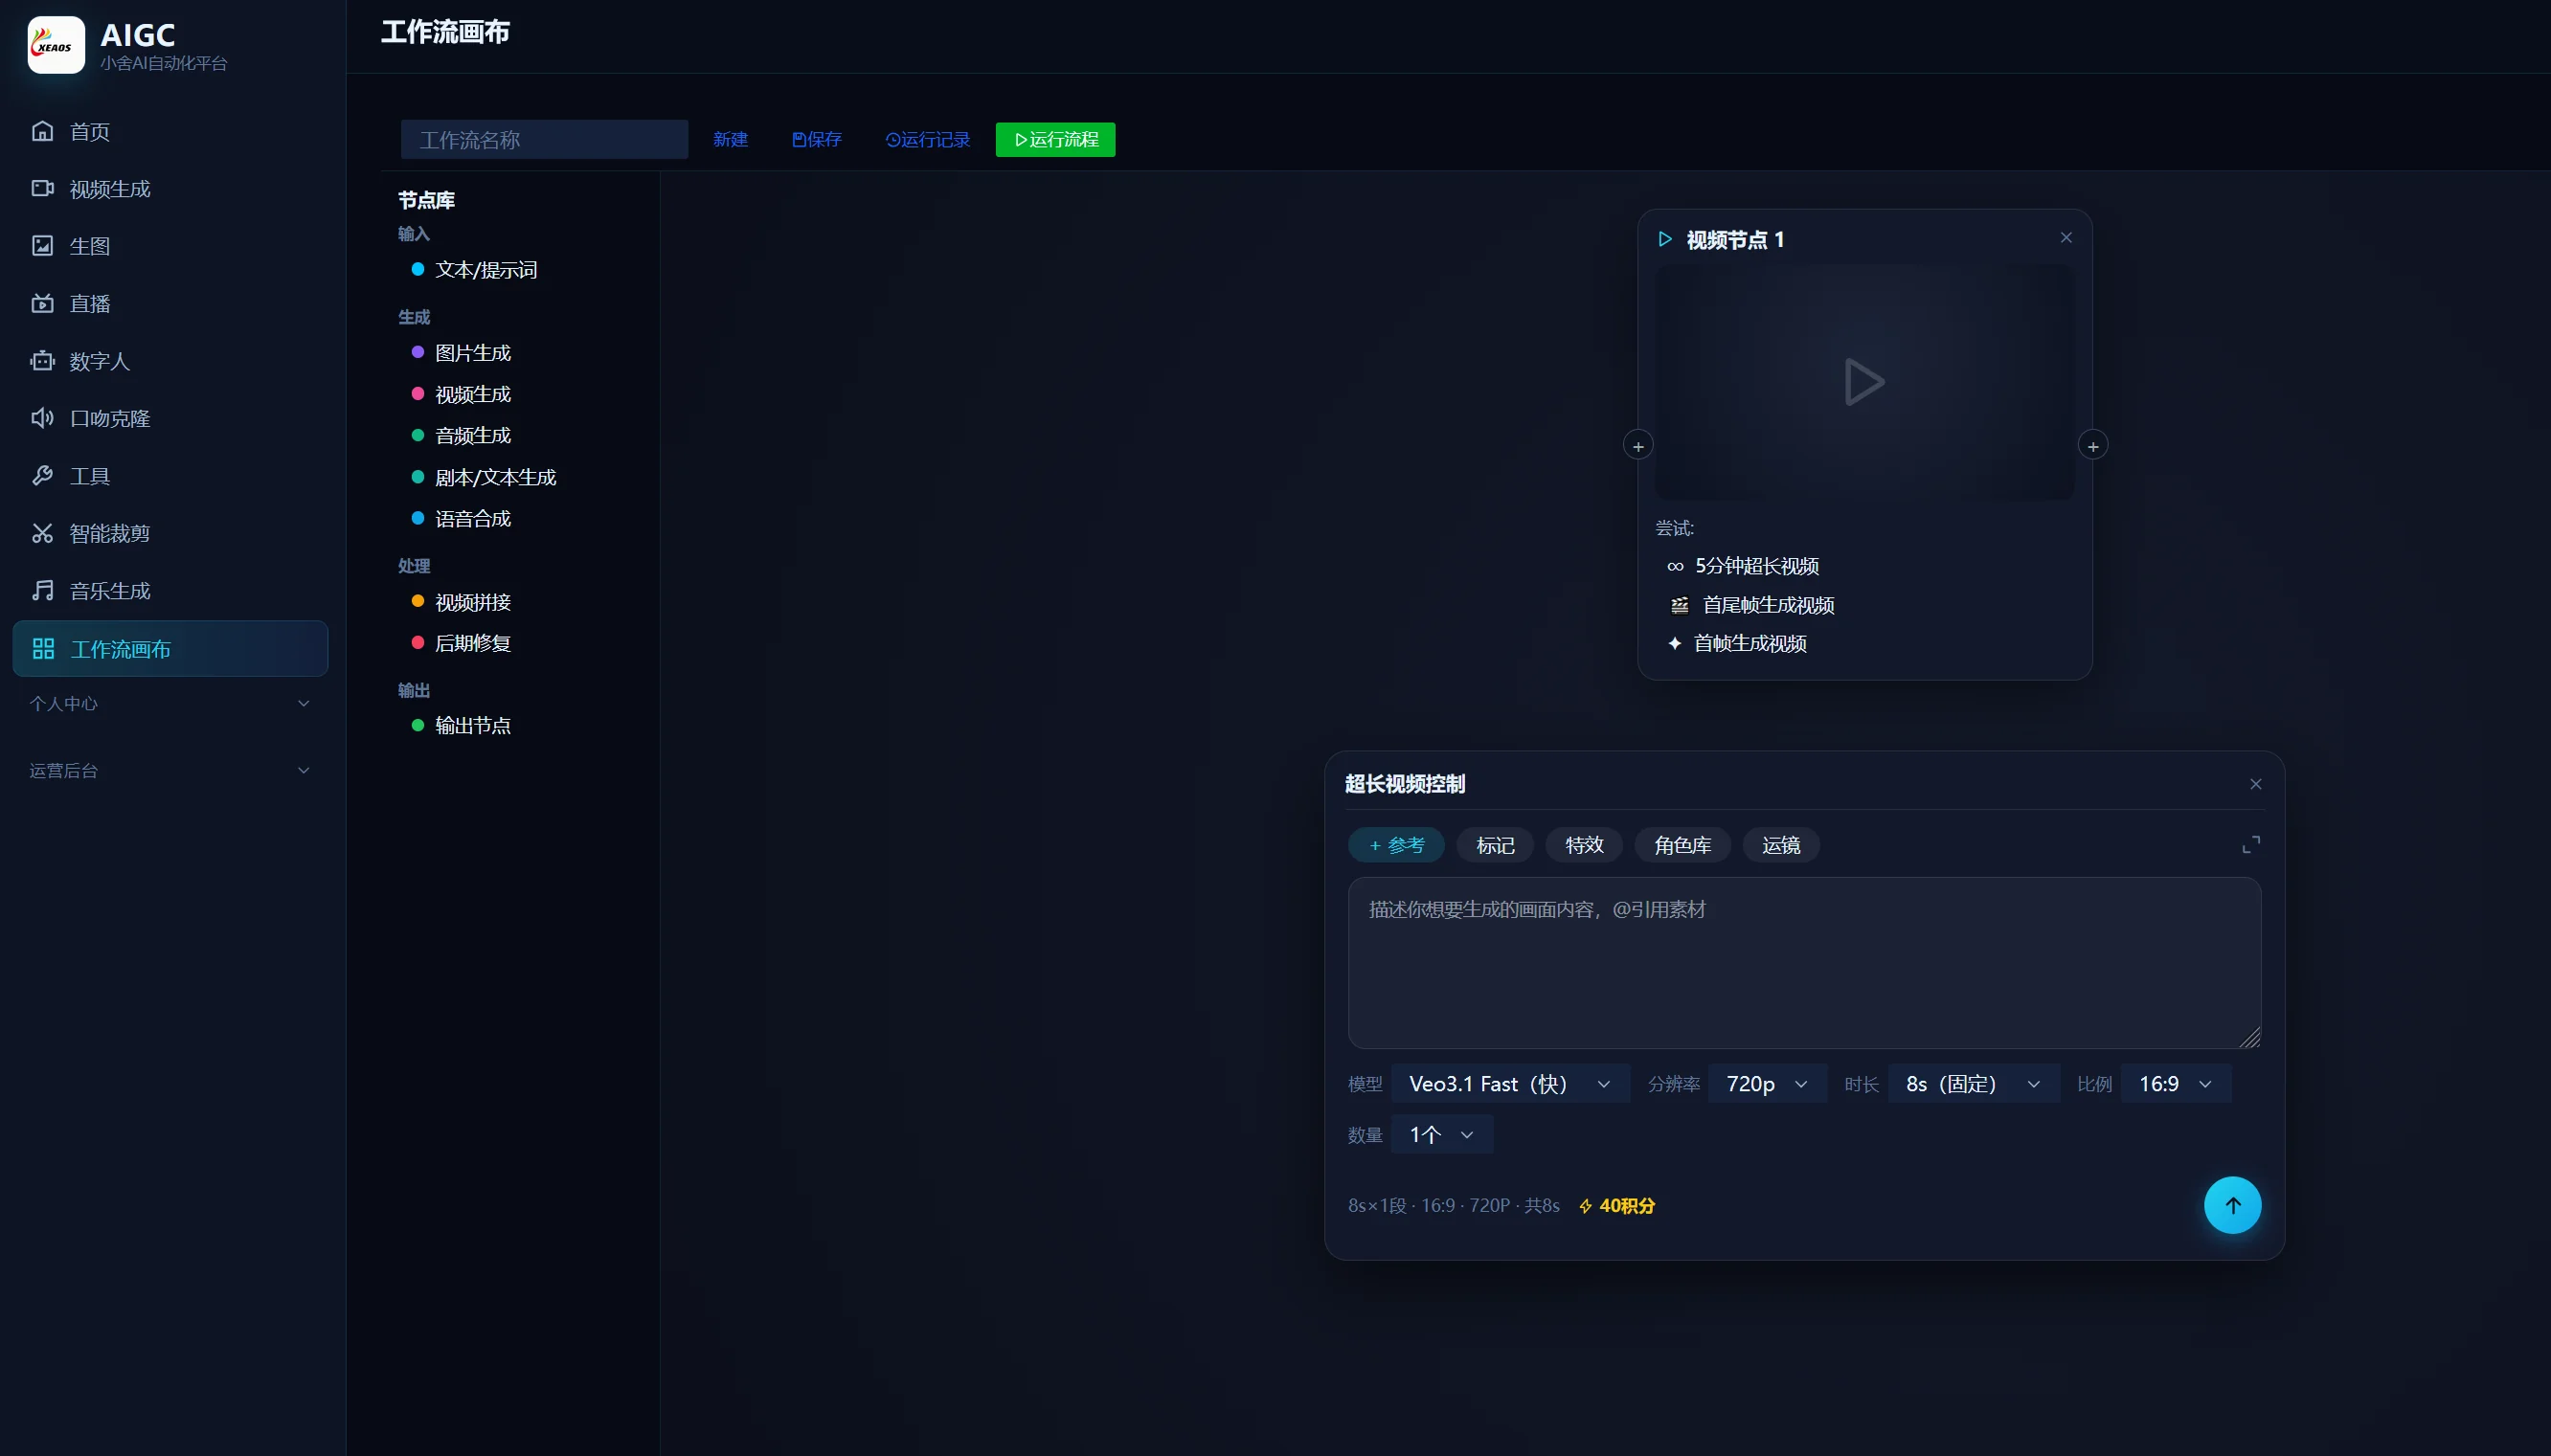The image size is (2551, 1456).
Task: Click the 口吻克隆 speaker icon
Action: (42, 418)
